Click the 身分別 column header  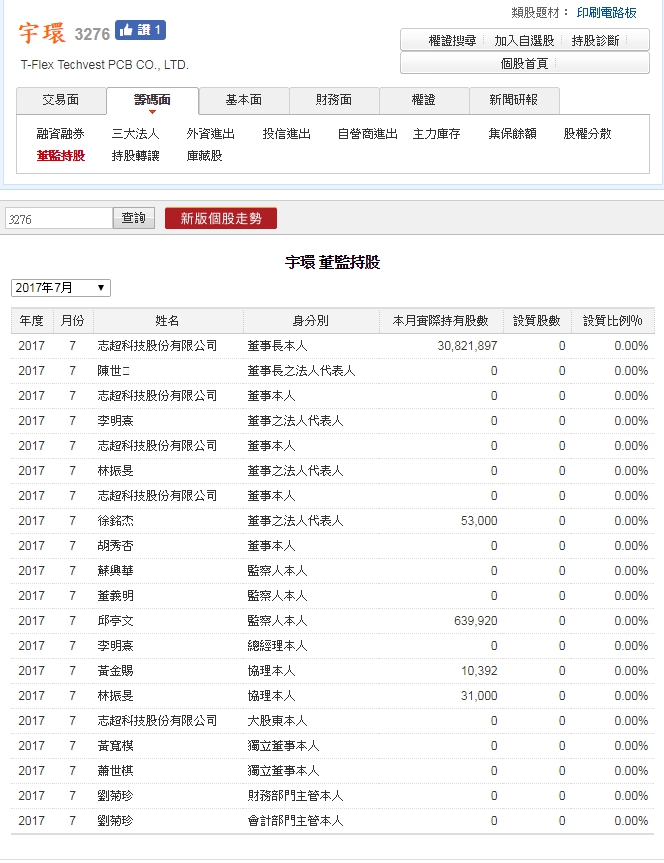(x=311, y=321)
